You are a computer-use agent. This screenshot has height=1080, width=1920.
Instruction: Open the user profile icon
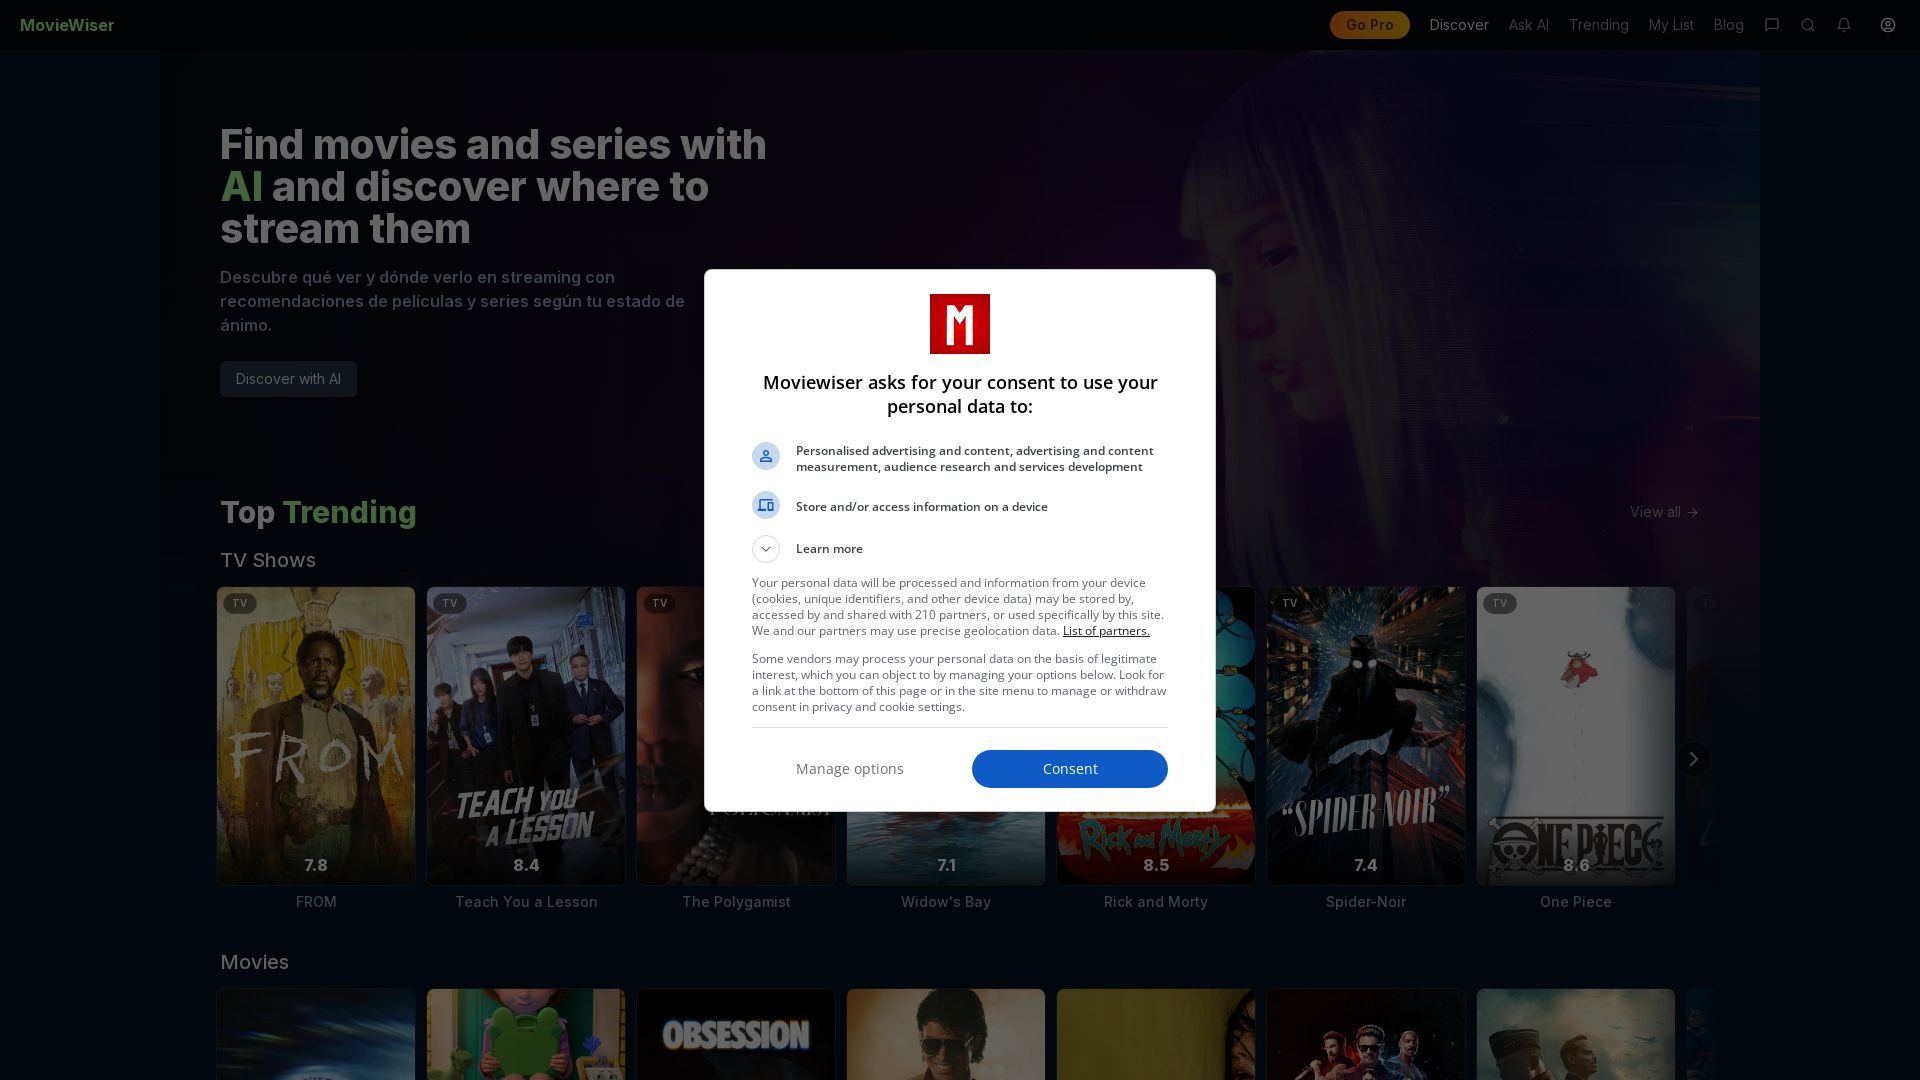(1888, 25)
